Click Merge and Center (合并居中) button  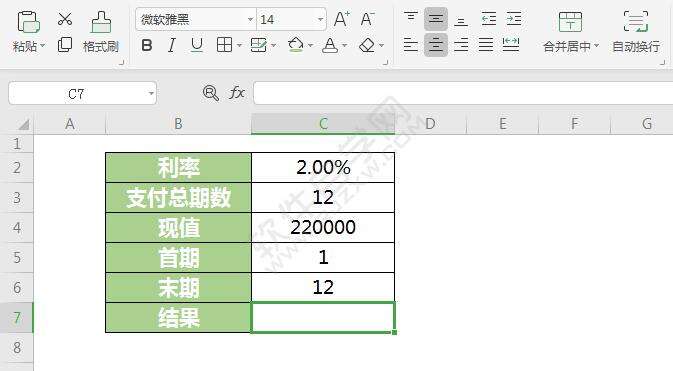pyautogui.click(x=570, y=31)
